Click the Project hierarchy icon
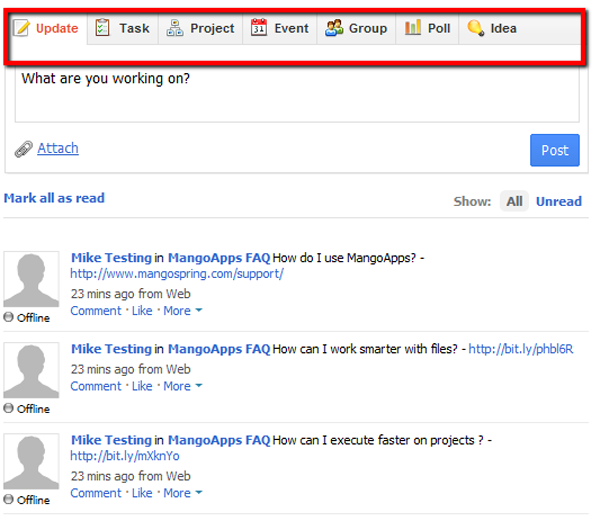Viewport: 600px width, 521px height. coord(175,28)
